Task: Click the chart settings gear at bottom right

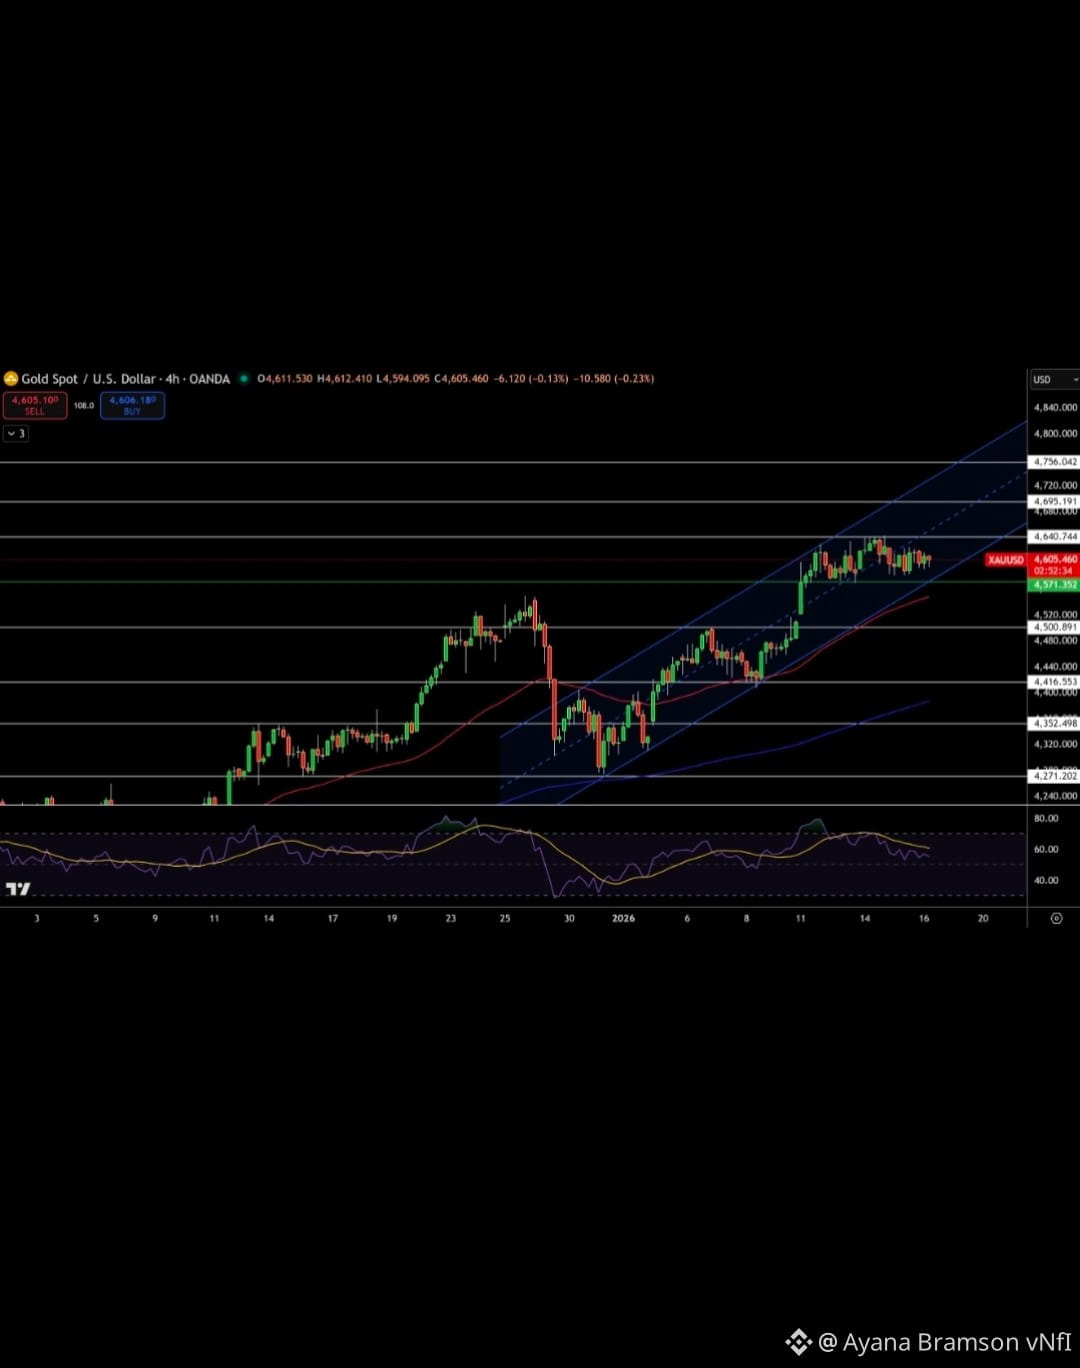Action: (x=1056, y=918)
